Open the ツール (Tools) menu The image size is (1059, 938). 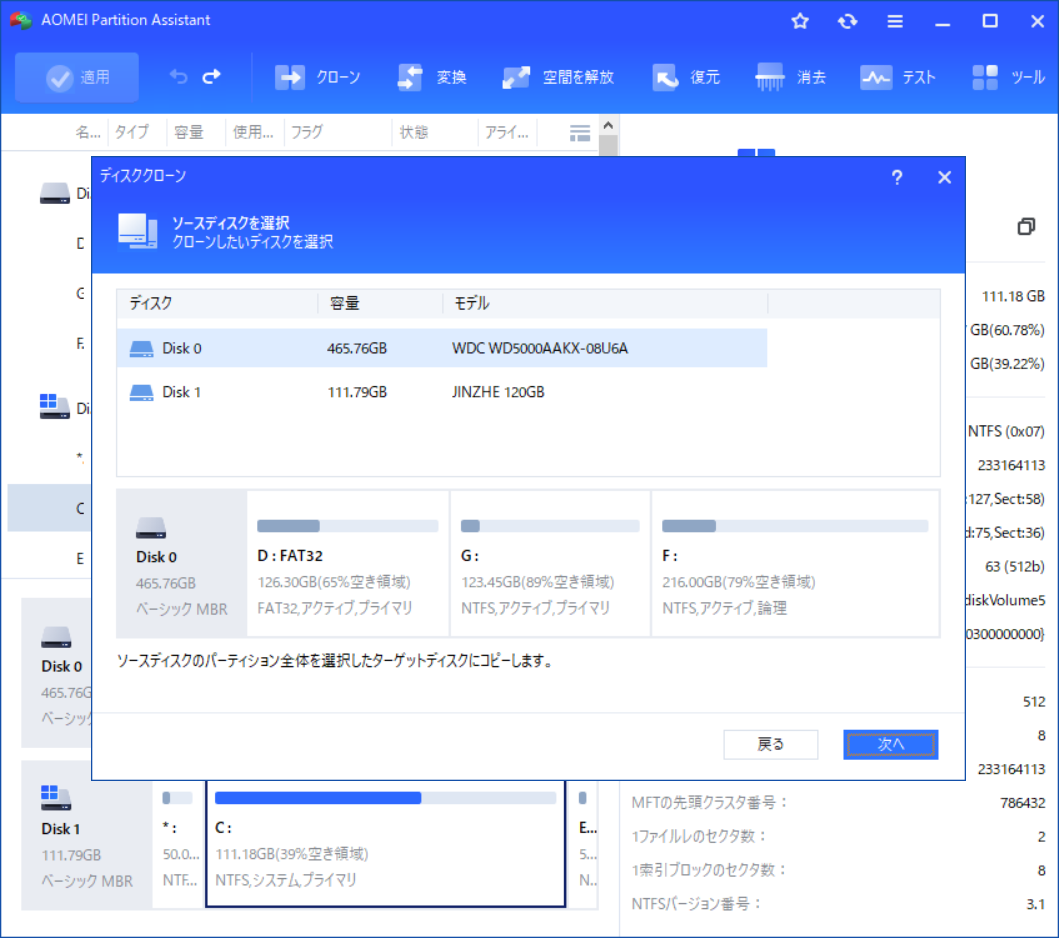(x=1008, y=77)
